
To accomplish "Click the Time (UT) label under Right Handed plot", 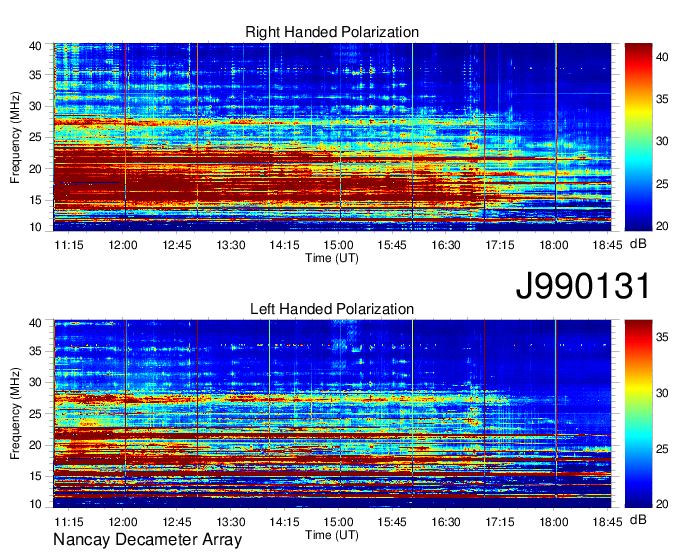I will 332,258.
